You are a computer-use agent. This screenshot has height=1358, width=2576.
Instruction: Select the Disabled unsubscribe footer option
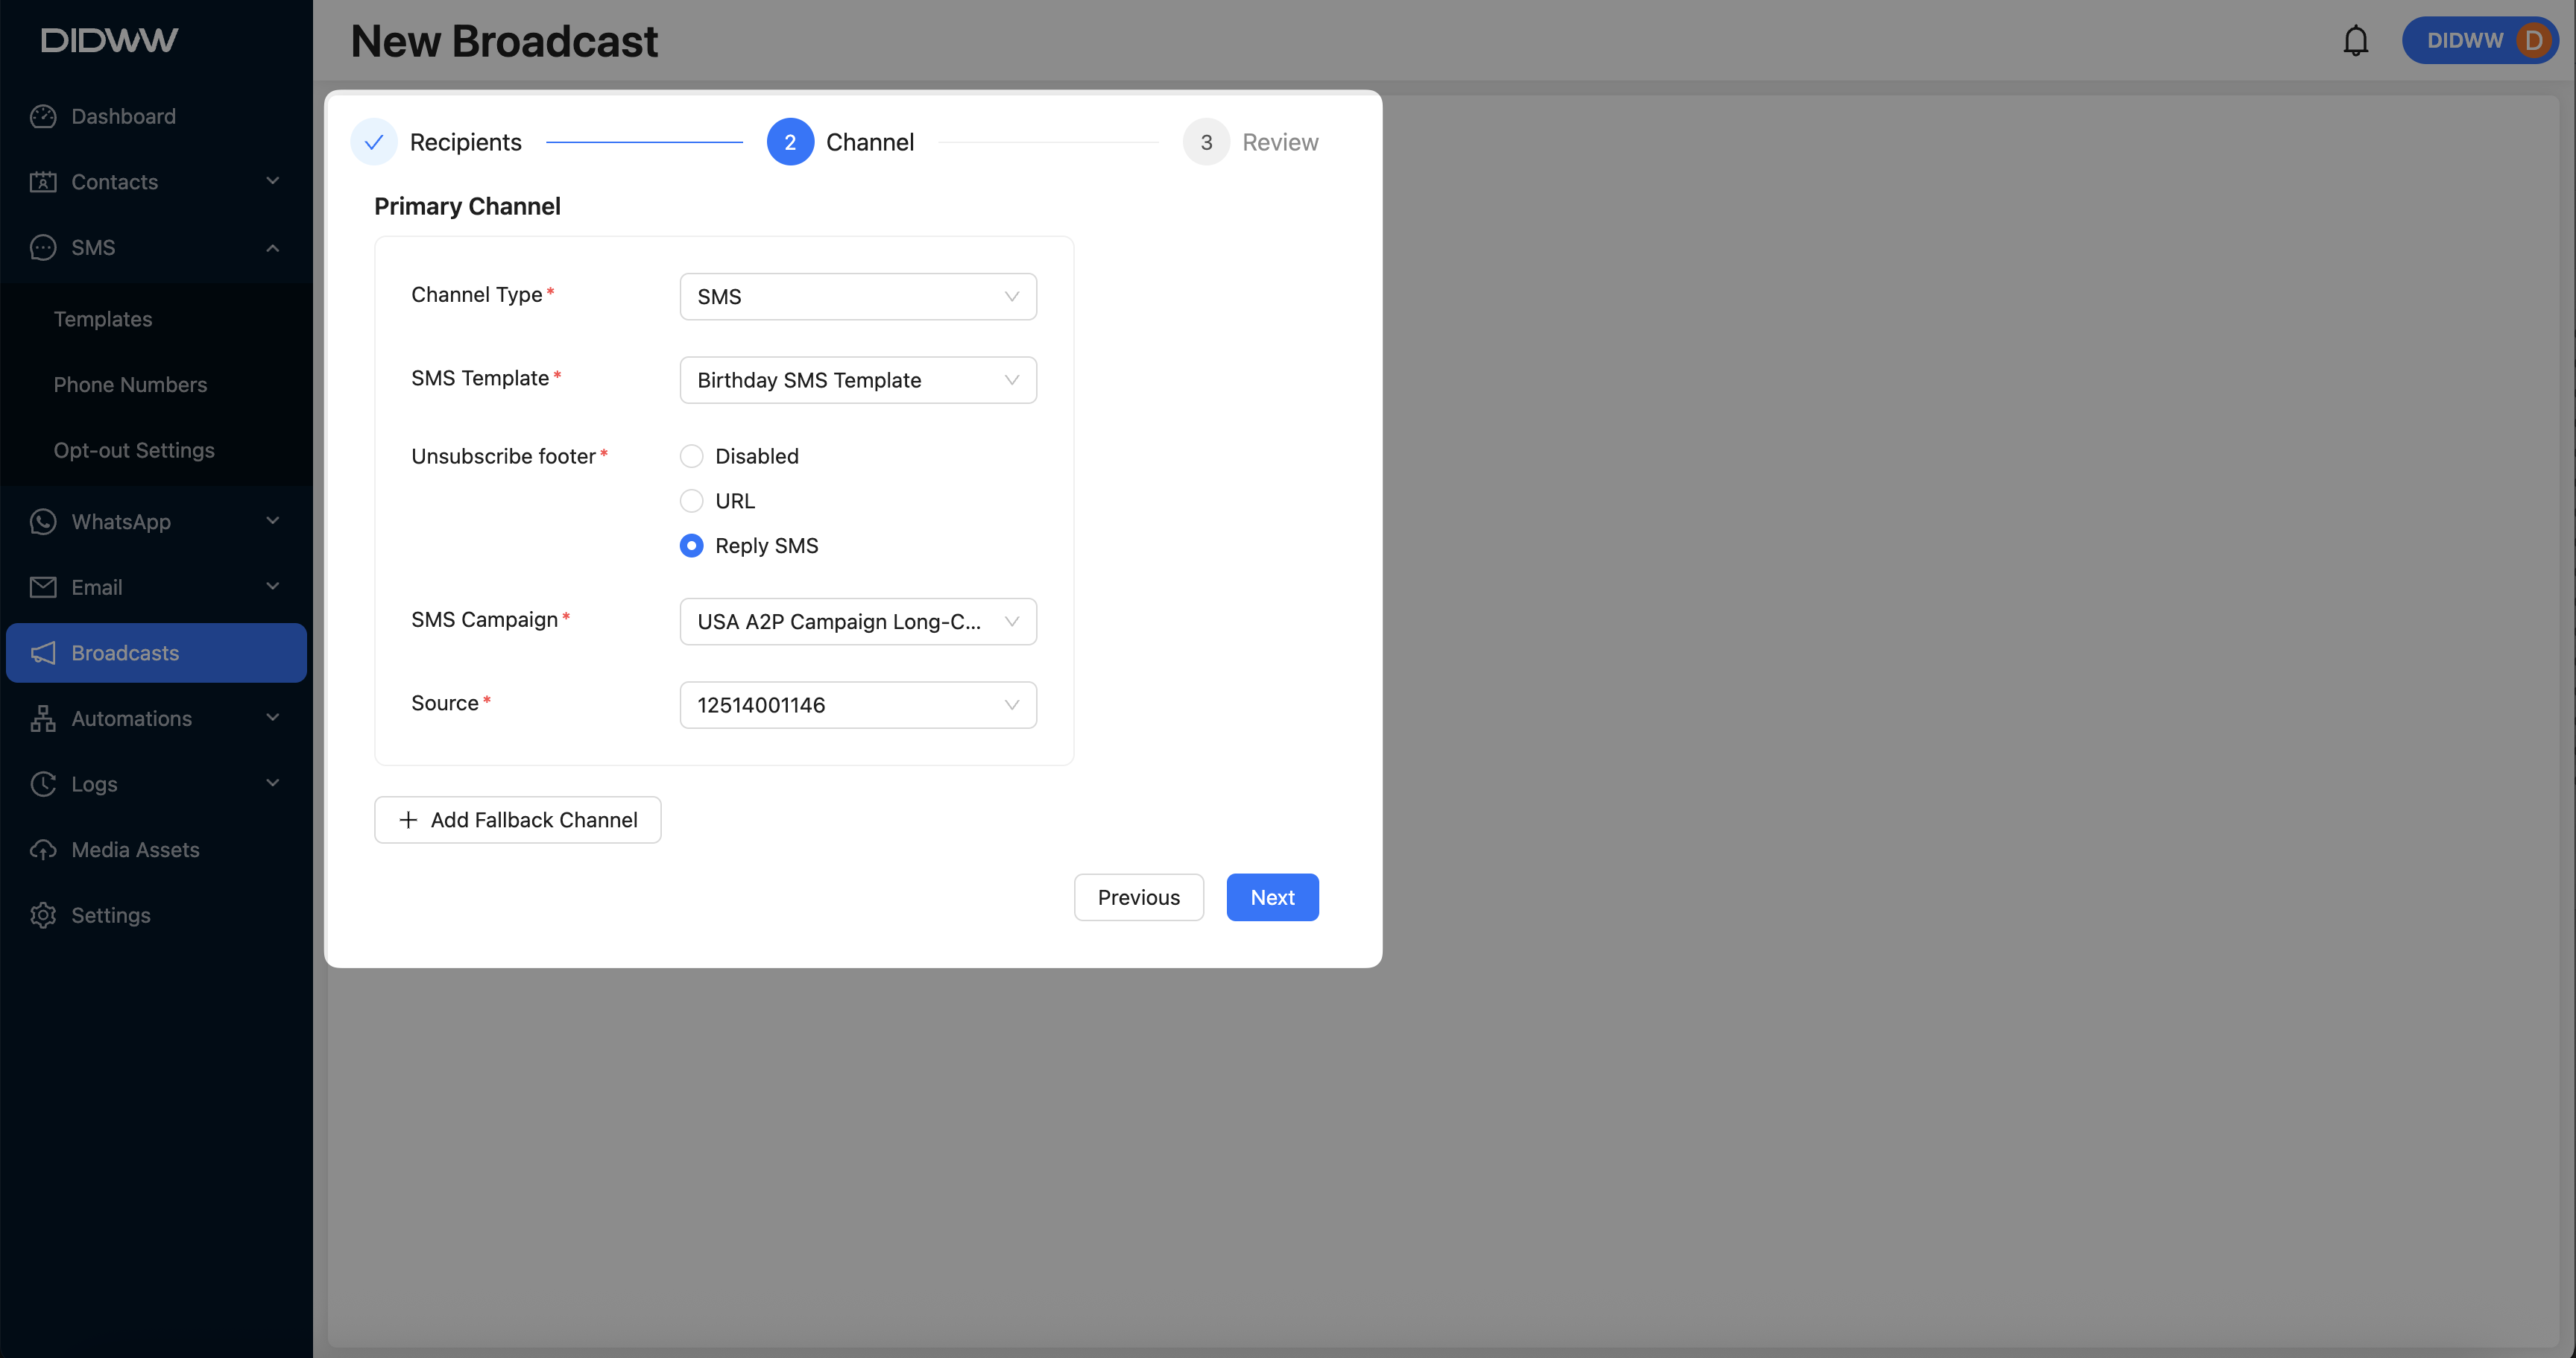(x=691, y=456)
